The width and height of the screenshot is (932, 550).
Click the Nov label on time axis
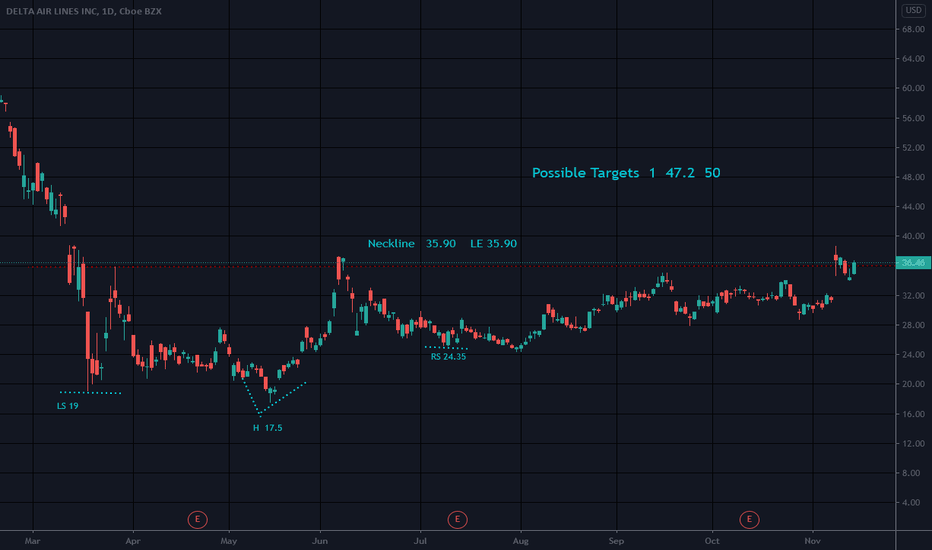(x=813, y=541)
